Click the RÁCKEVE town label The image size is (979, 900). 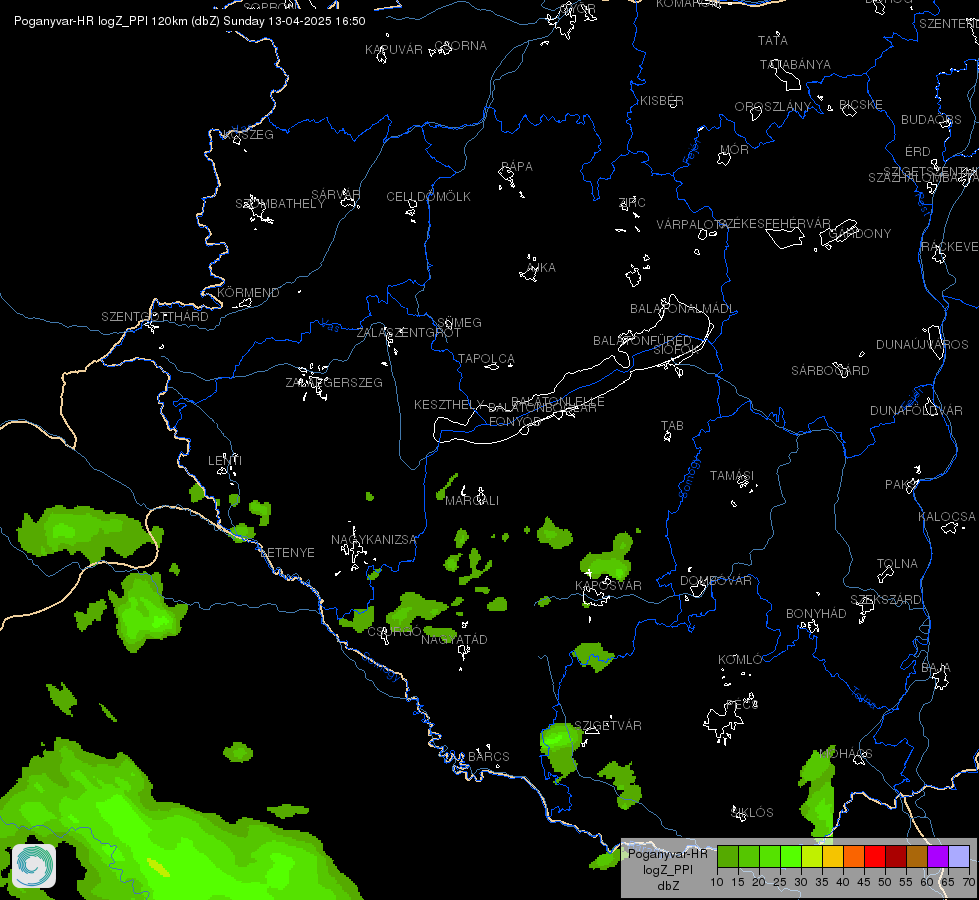[x=949, y=247]
